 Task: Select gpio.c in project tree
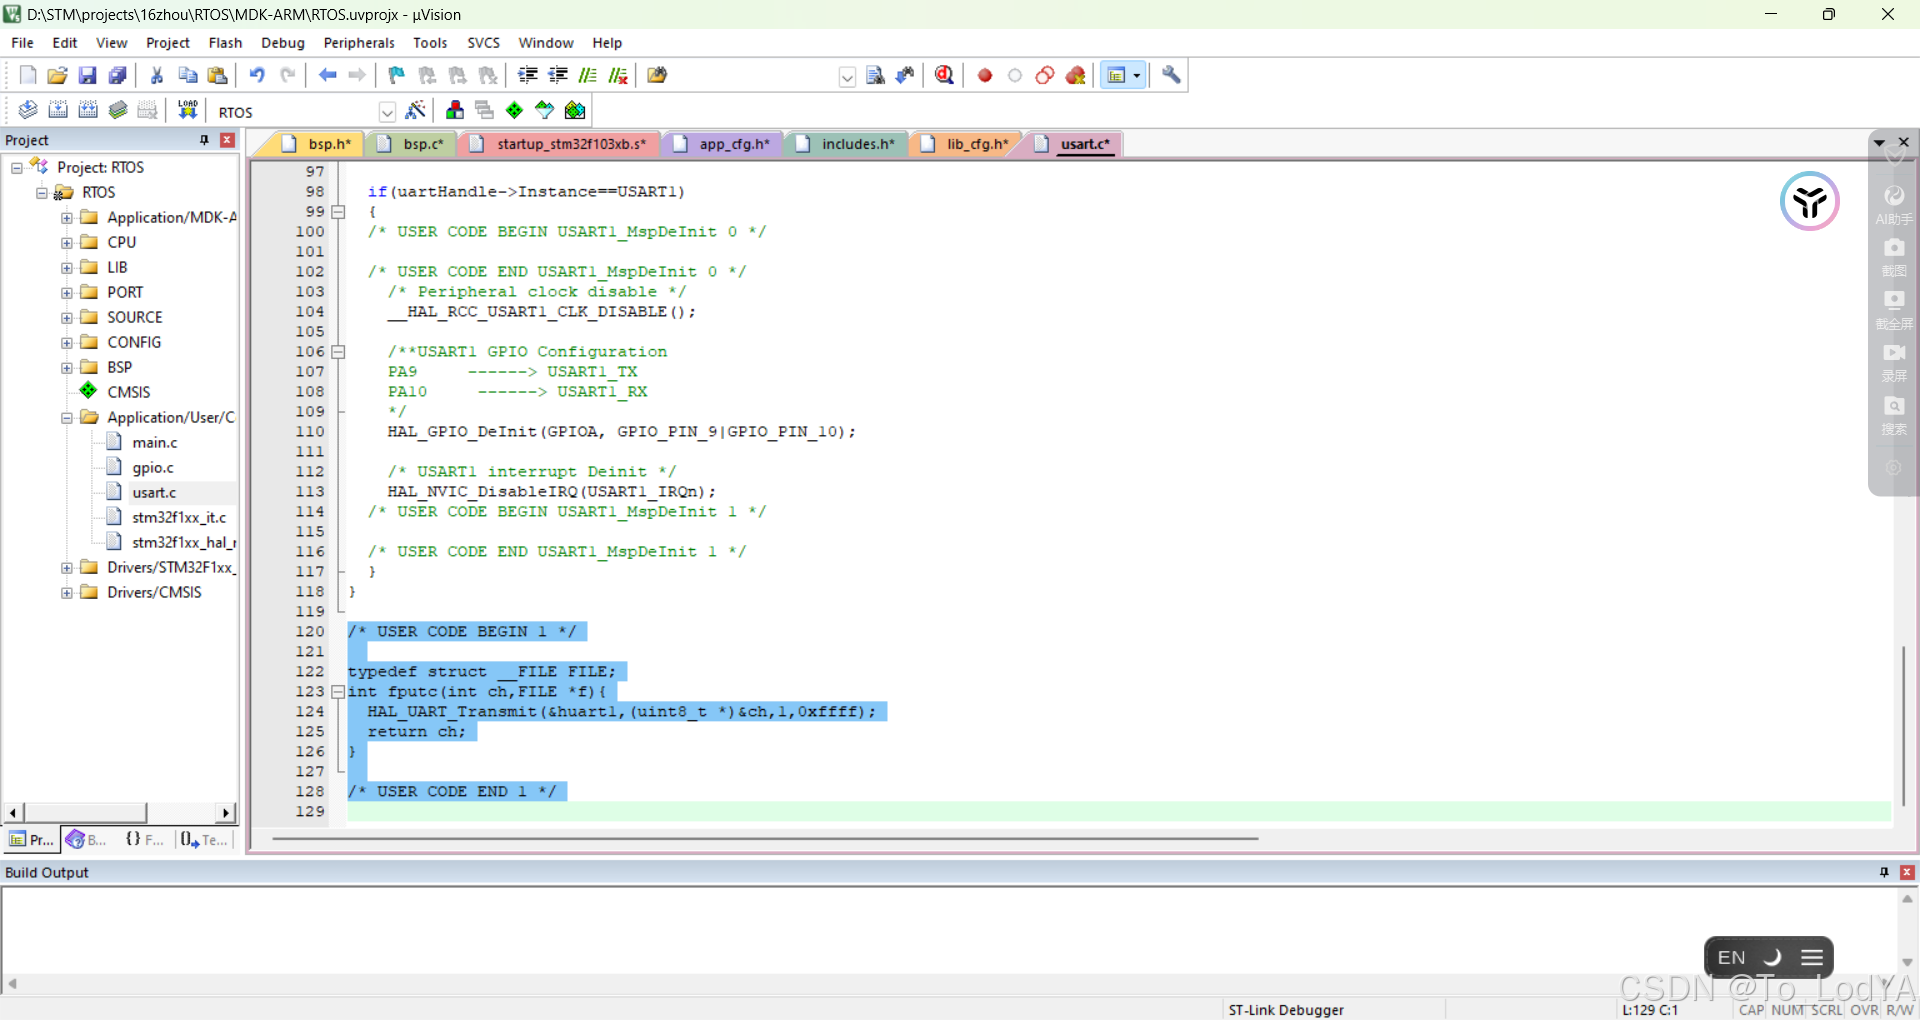tap(152, 468)
